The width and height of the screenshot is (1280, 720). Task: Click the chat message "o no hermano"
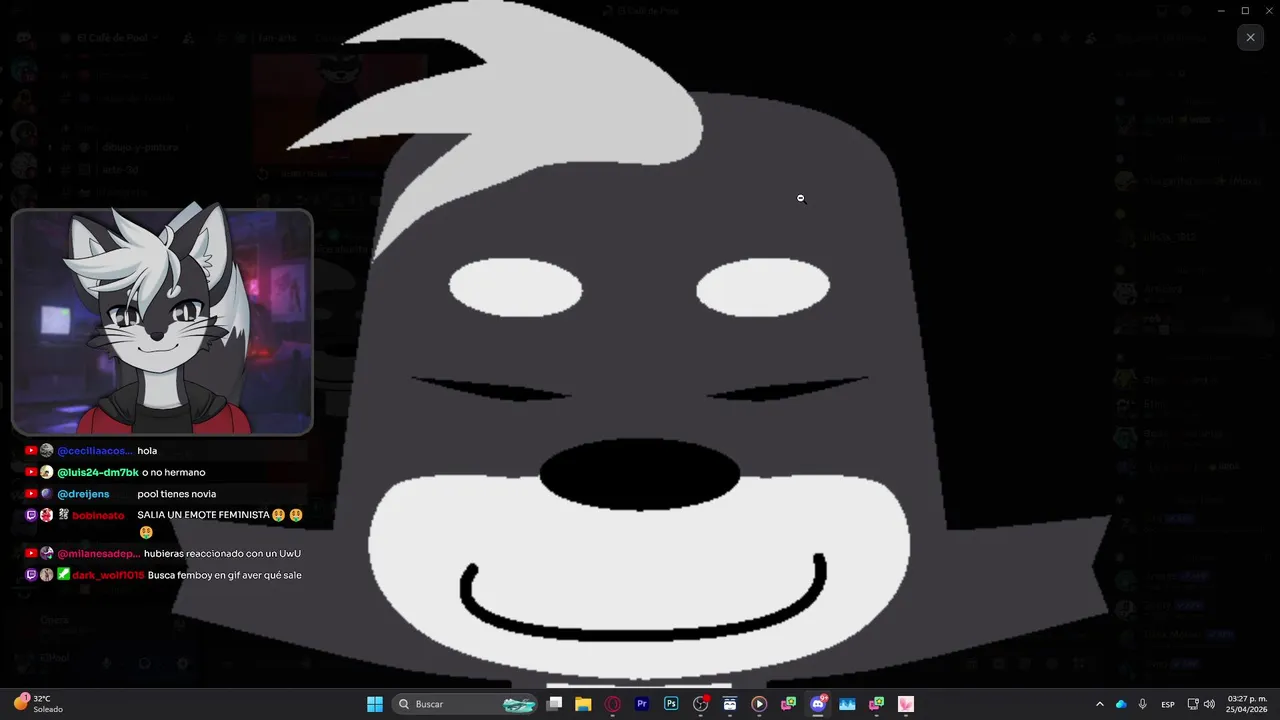[x=173, y=472]
